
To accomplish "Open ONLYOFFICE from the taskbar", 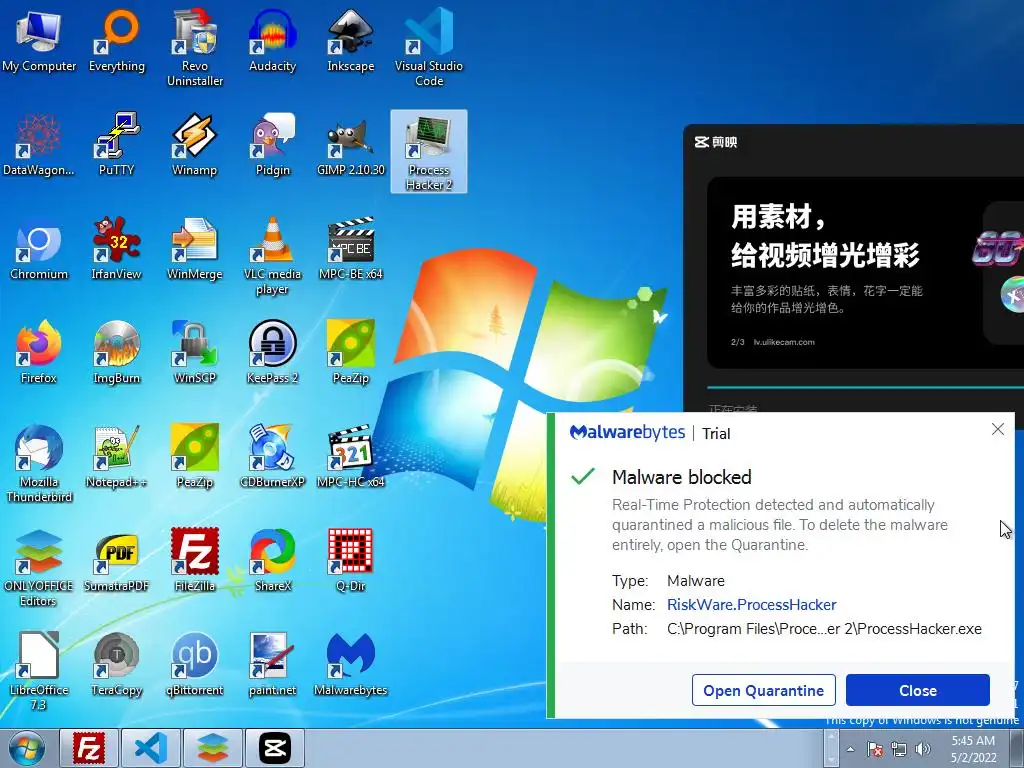I will [x=213, y=748].
